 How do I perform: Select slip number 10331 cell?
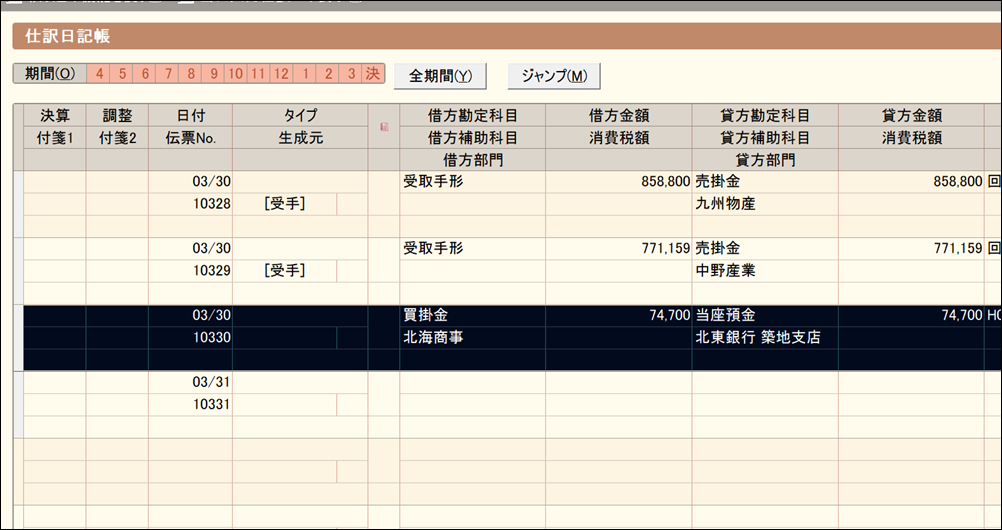tap(190, 404)
